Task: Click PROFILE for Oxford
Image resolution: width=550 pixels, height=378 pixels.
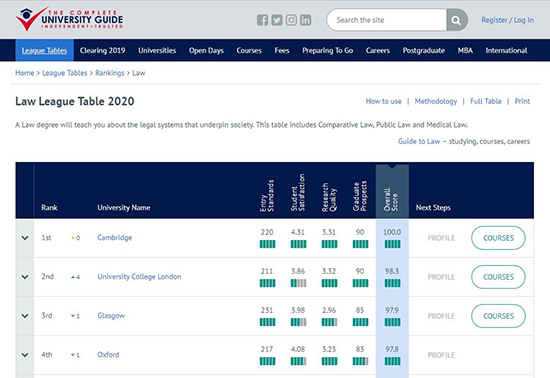Action: [x=441, y=355]
